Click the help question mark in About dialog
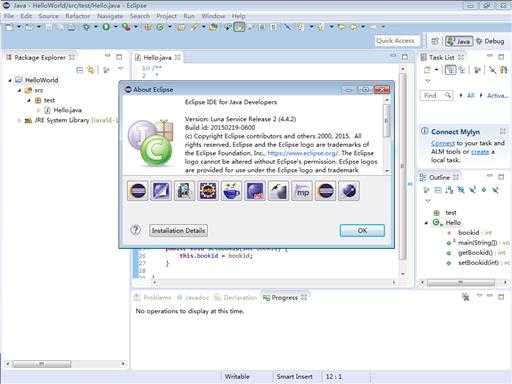This screenshot has width=512, height=384. [x=136, y=230]
